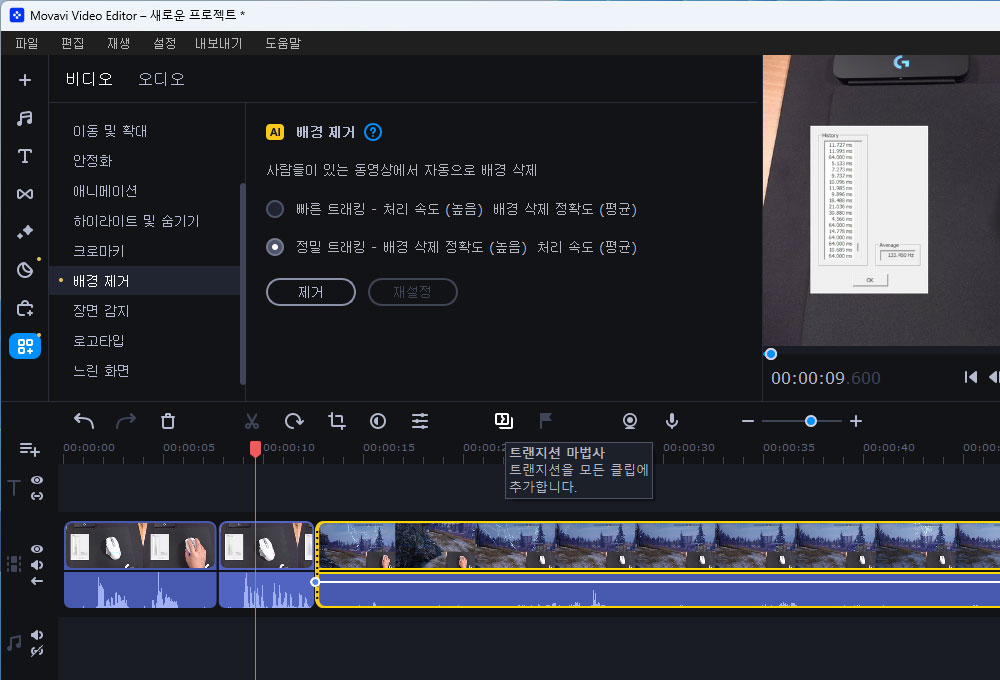Launch the Transition Wizard icon
1000x680 pixels.
click(504, 421)
